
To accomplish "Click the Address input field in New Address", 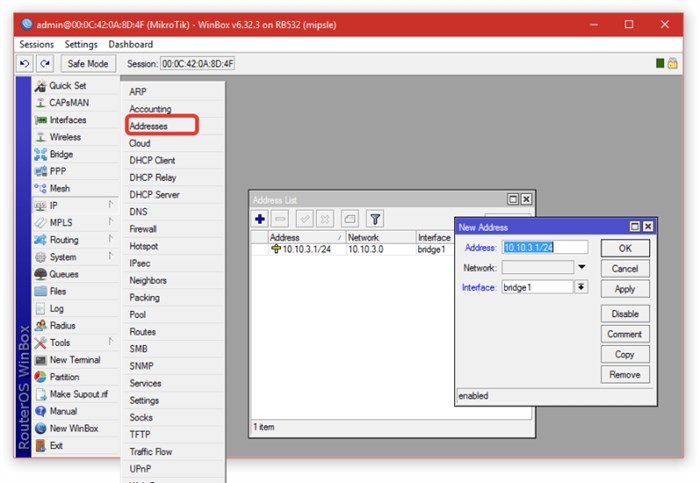I will pyautogui.click(x=545, y=247).
